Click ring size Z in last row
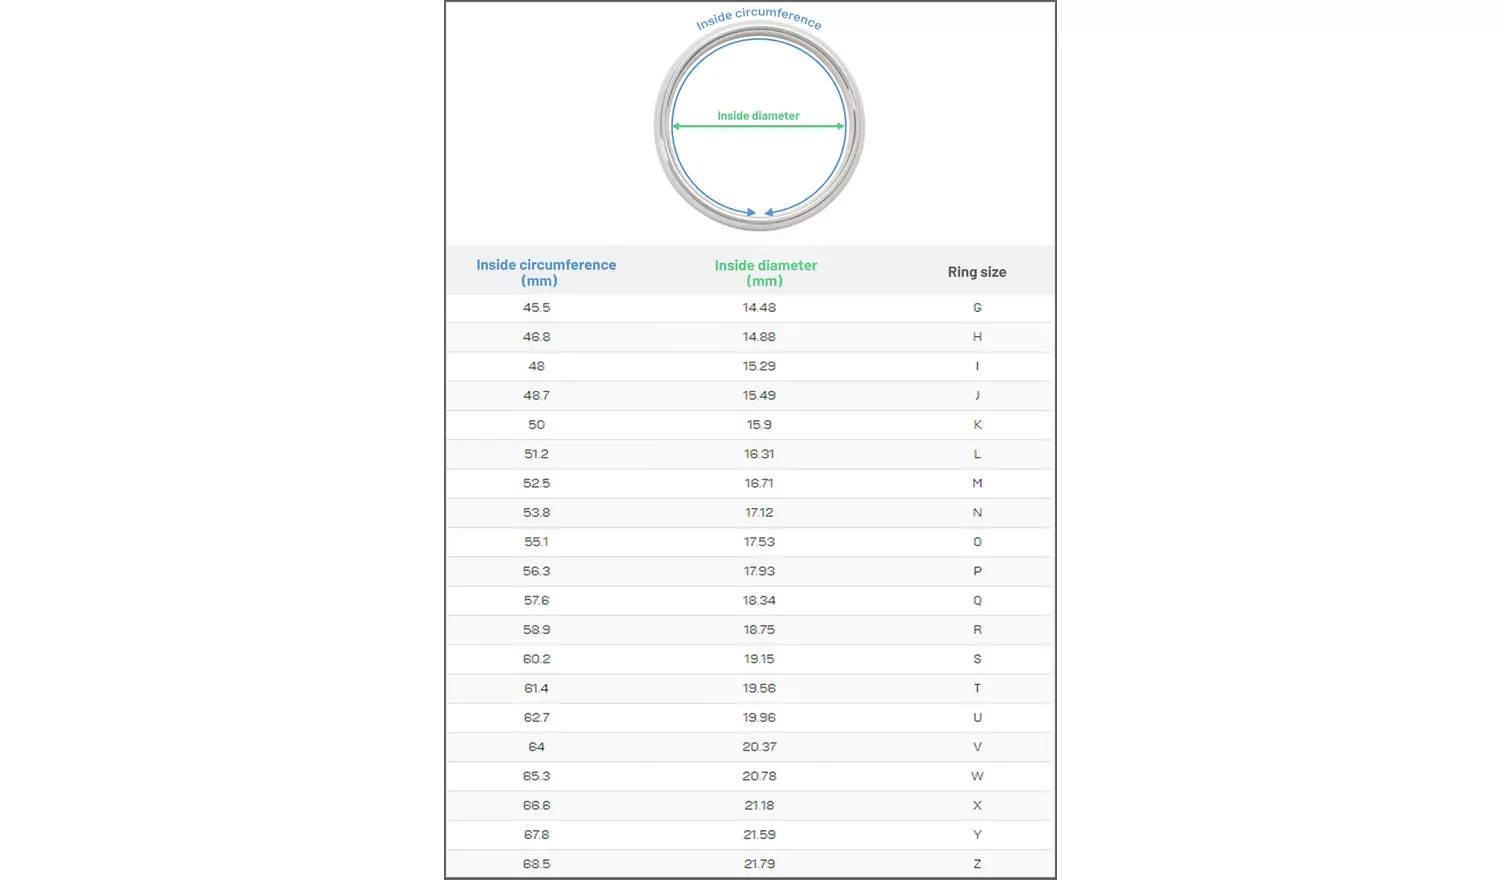 (x=977, y=864)
